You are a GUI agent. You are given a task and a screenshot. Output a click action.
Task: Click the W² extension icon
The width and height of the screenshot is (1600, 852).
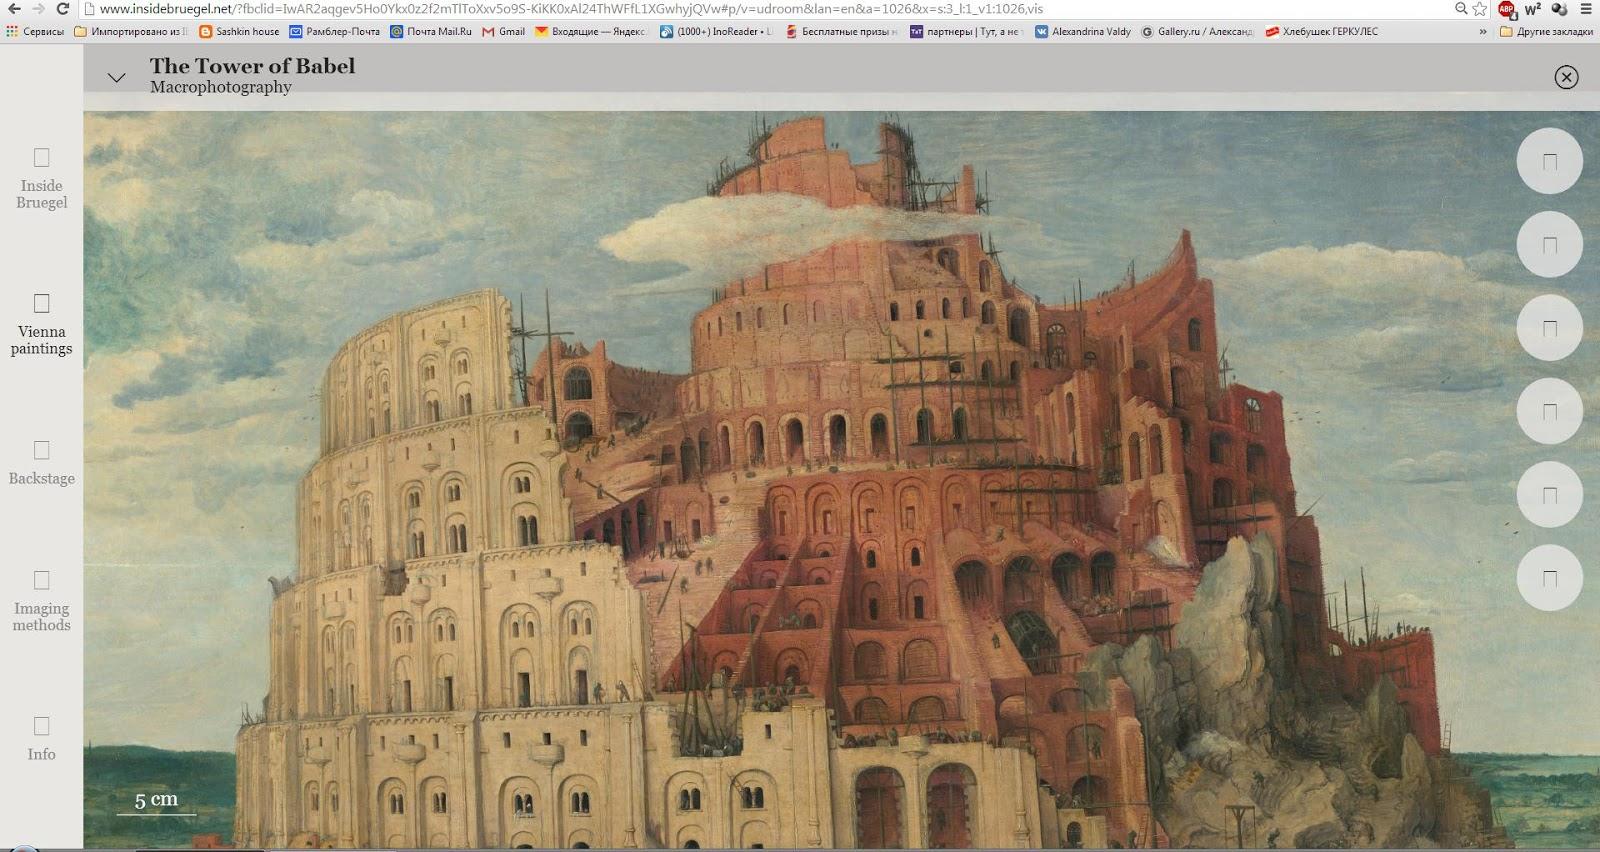[1533, 9]
